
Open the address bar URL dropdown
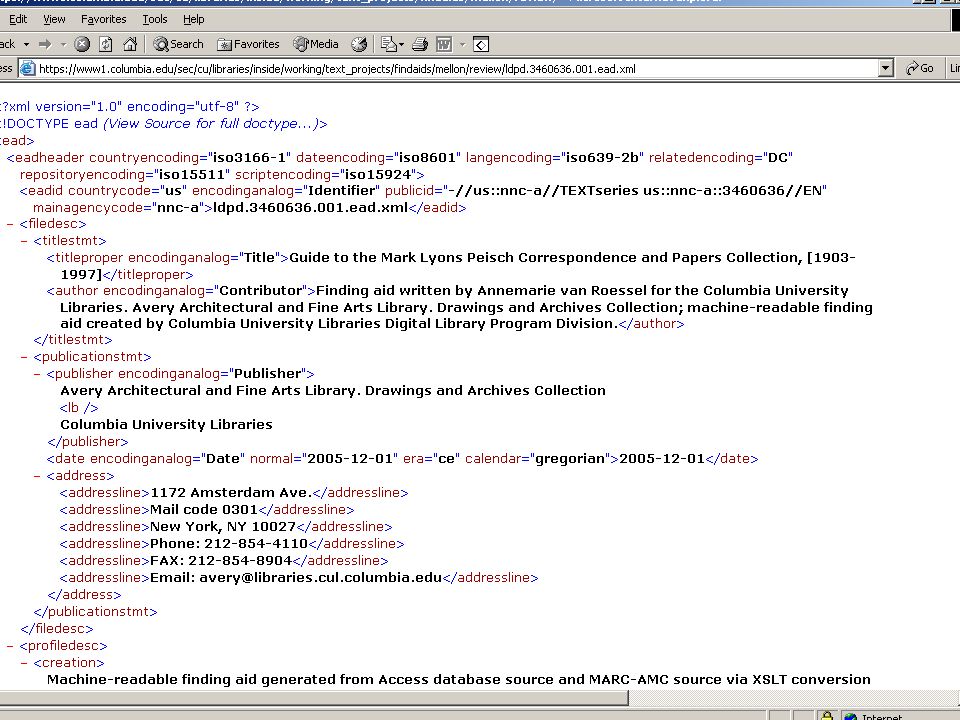tap(885, 69)
